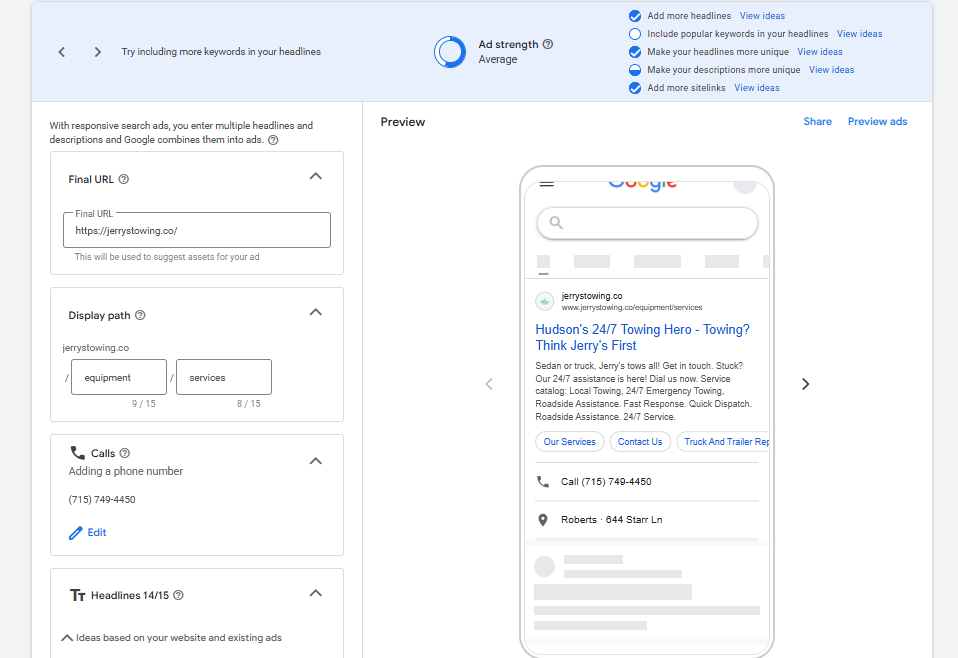Collapse the Calls section
Viewport: 958px width, 658px height.
(x=316, y=461)
